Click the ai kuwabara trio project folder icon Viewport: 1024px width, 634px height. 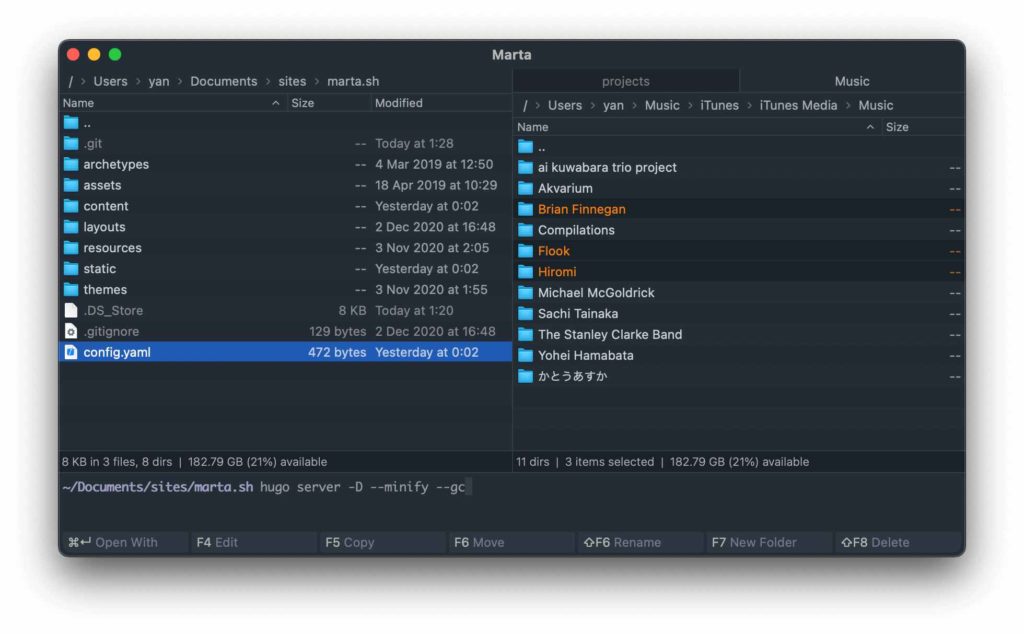click(x=526, y=168)
